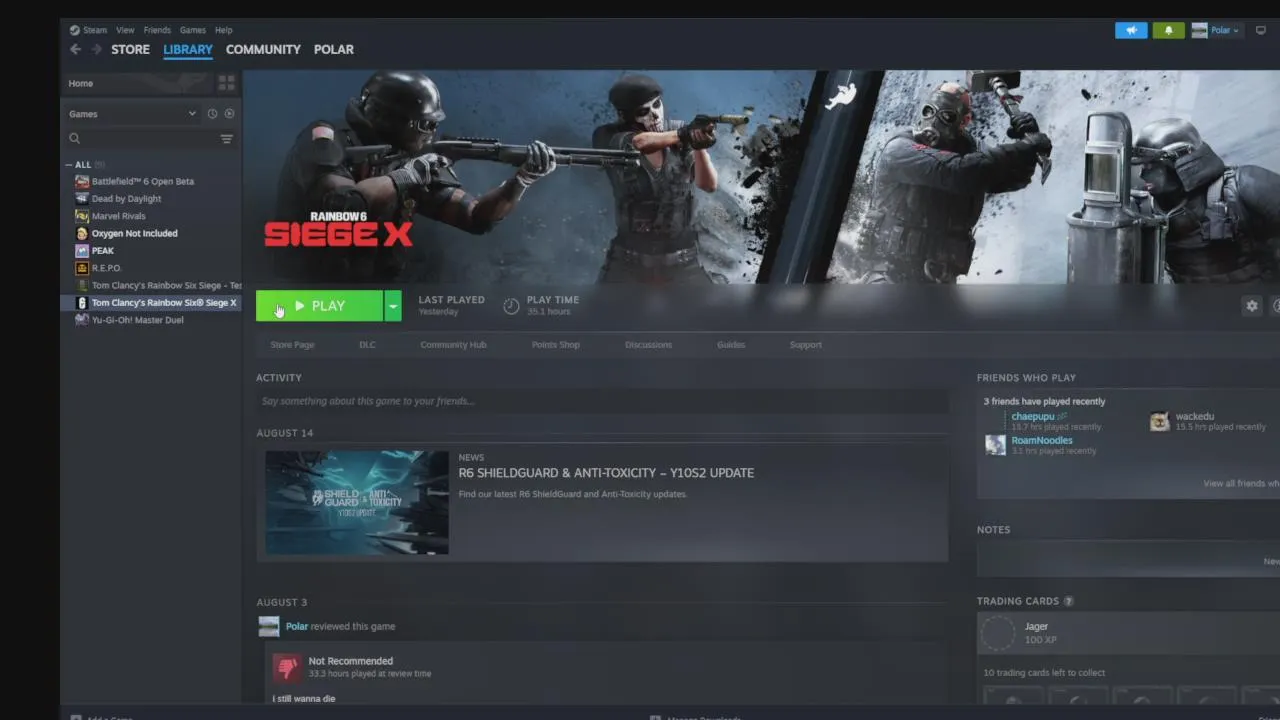Open RoamNoodles' profile name link
The height and width of the screenshot is (720, 1280).
pyautogui.click(x=1042, y=440)
